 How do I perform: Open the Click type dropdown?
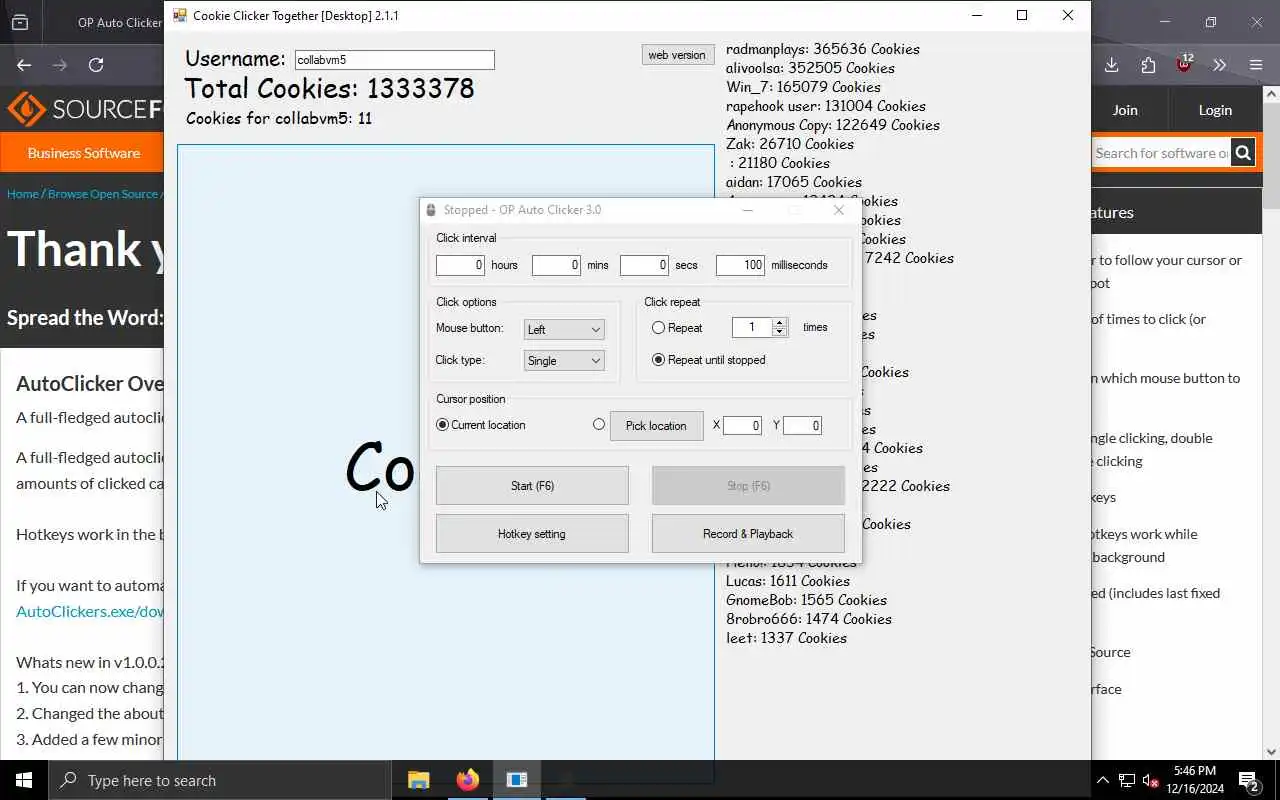pos(564,360)
